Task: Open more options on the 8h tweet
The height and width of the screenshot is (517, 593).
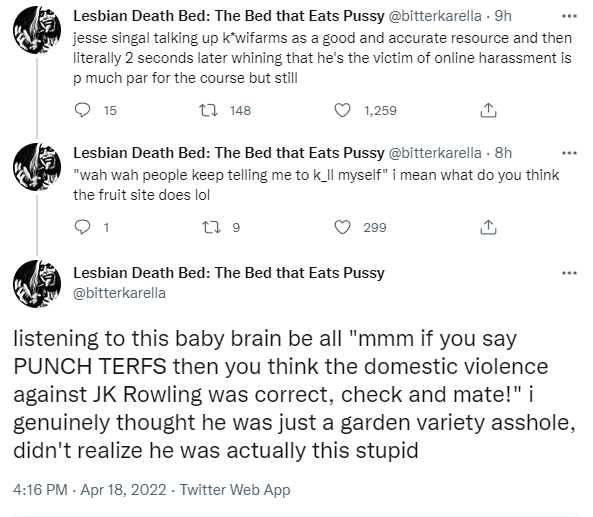Action: point(569,153)
